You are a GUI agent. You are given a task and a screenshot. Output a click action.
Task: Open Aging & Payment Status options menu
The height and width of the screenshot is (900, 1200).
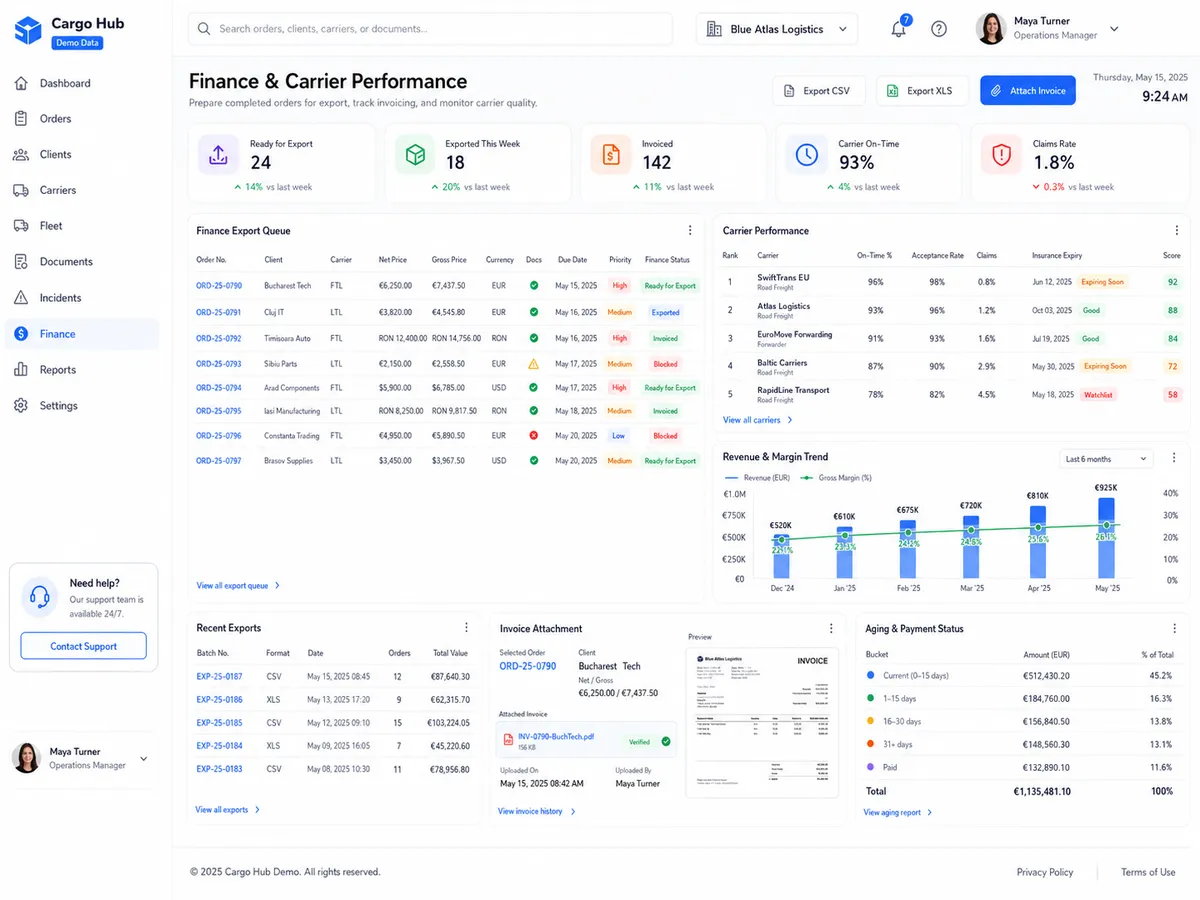[x=1174, y=629]
